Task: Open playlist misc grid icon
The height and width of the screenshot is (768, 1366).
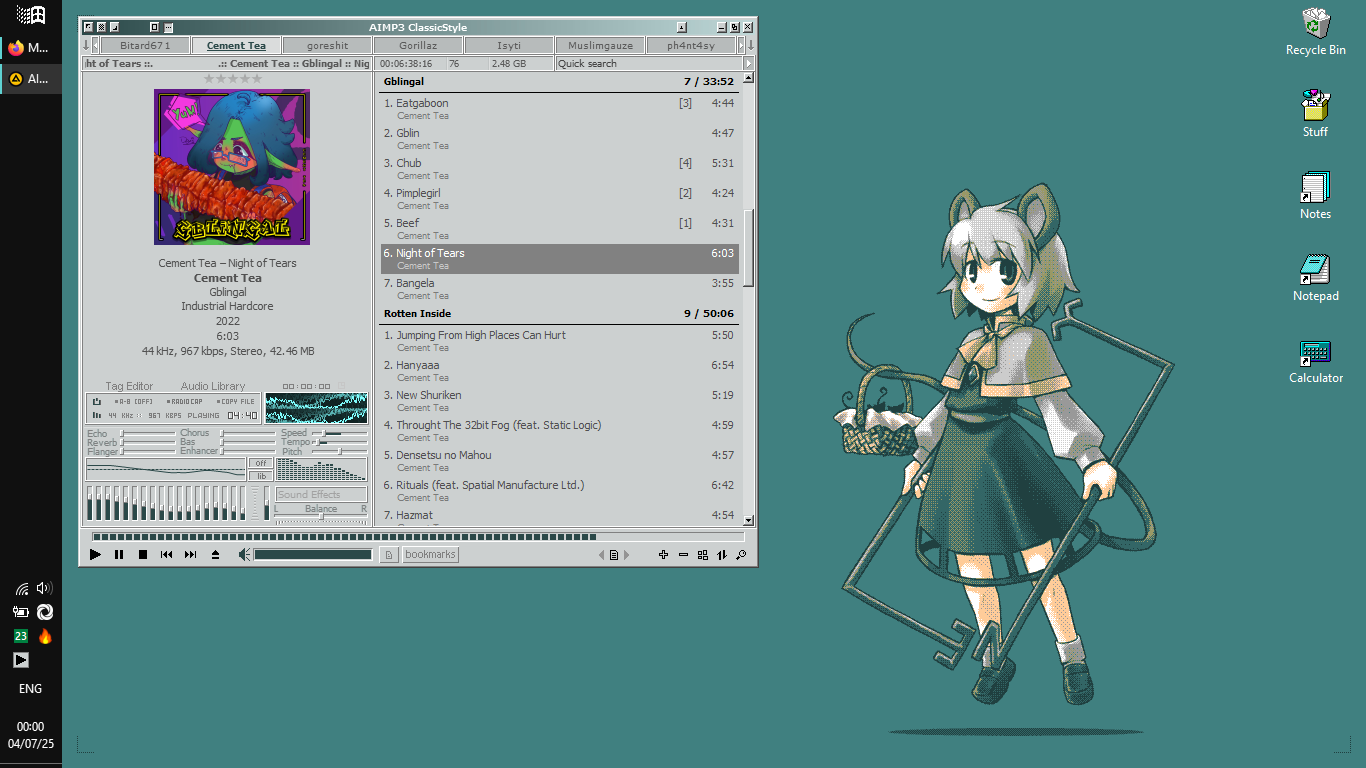Action: click(x=703, y=555)
